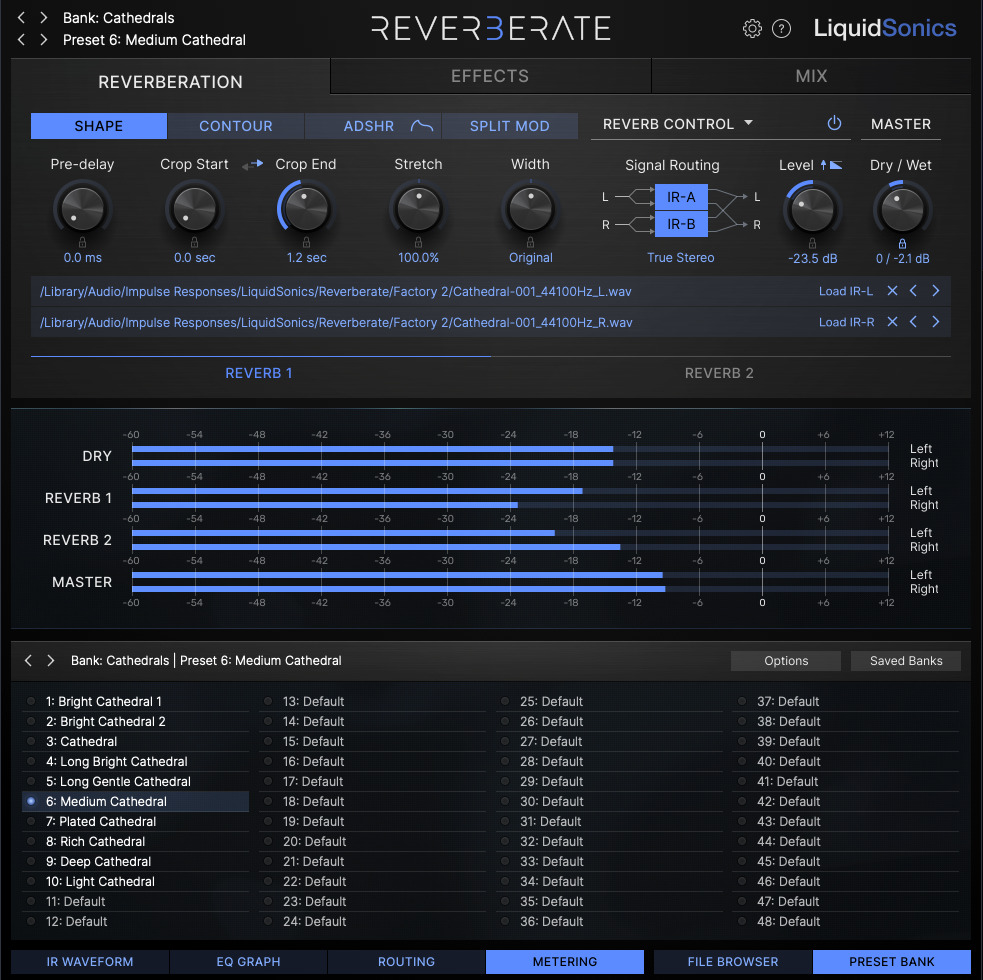The image size is (983, 980).
Task: Clear the IR-R file with X icon
Action: (x=892, y=322)
